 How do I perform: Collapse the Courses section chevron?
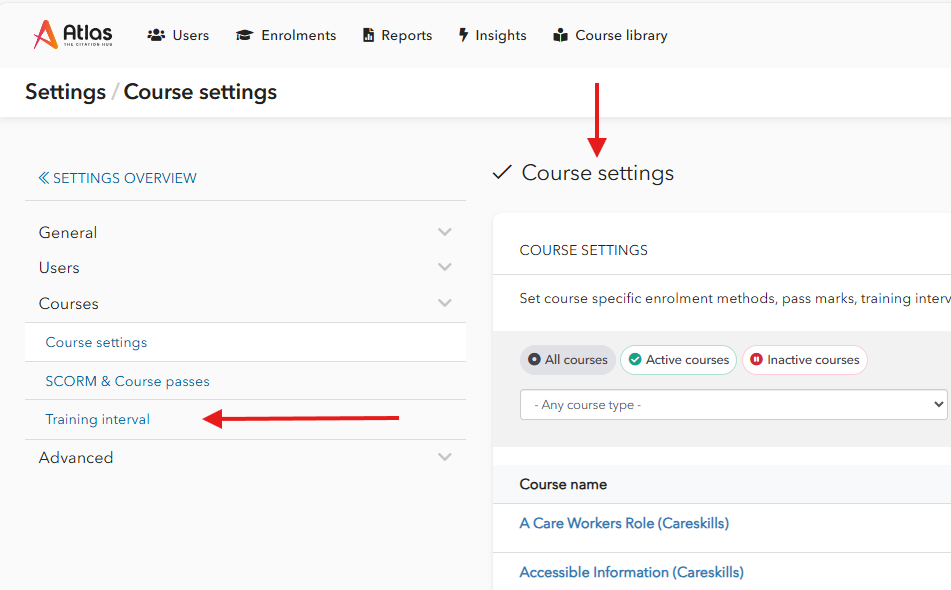(445, 303)
